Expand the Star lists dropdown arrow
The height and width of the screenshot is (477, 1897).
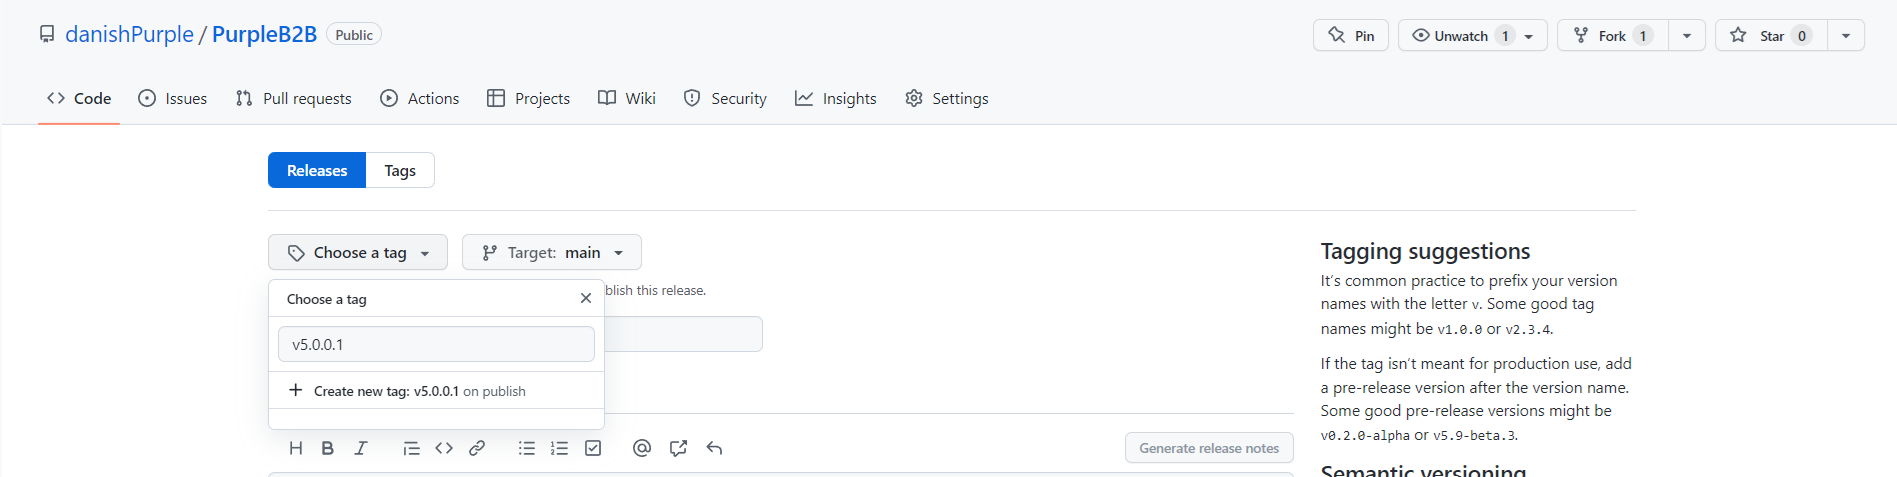1846,36
